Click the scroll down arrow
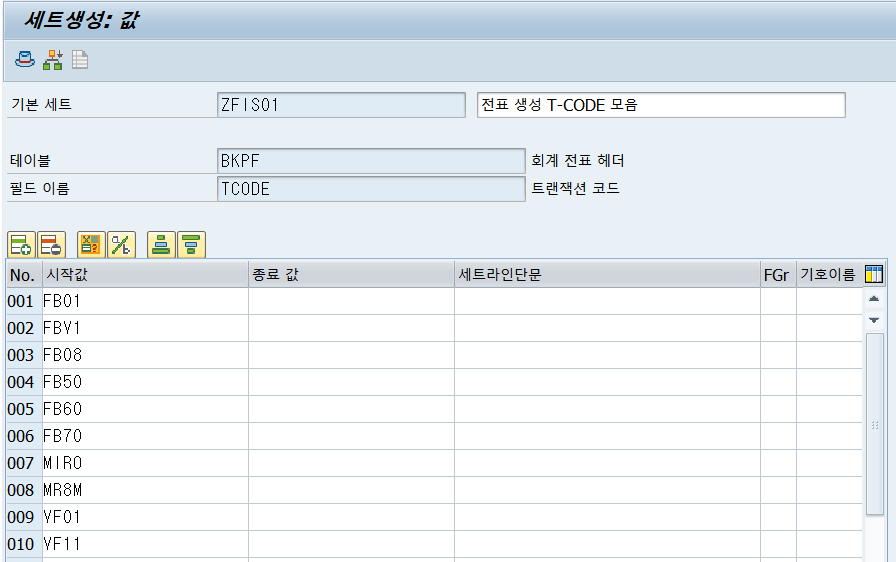 coord(874,320)
